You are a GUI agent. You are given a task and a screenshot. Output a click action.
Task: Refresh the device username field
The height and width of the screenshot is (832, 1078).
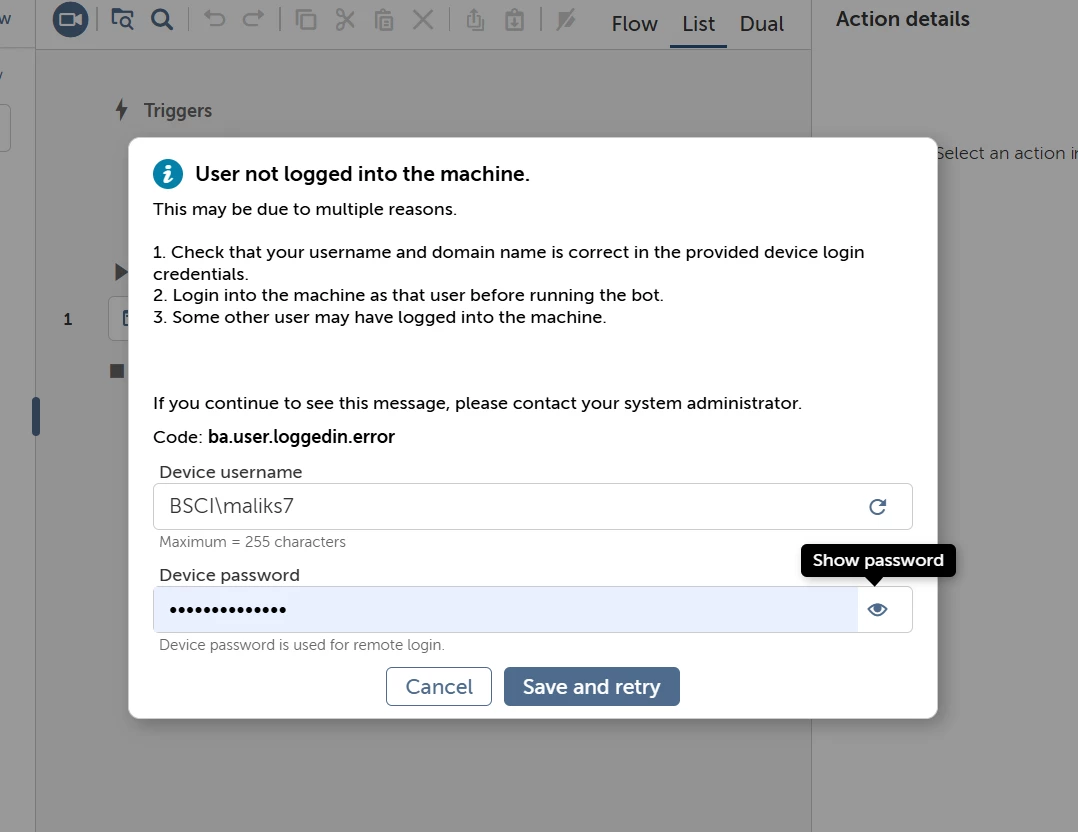[877, 507]
